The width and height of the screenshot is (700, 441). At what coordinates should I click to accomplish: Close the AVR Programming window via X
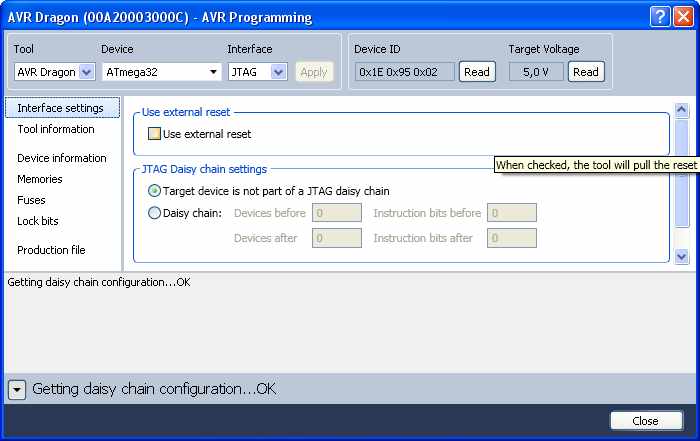[x=683, y=17]
